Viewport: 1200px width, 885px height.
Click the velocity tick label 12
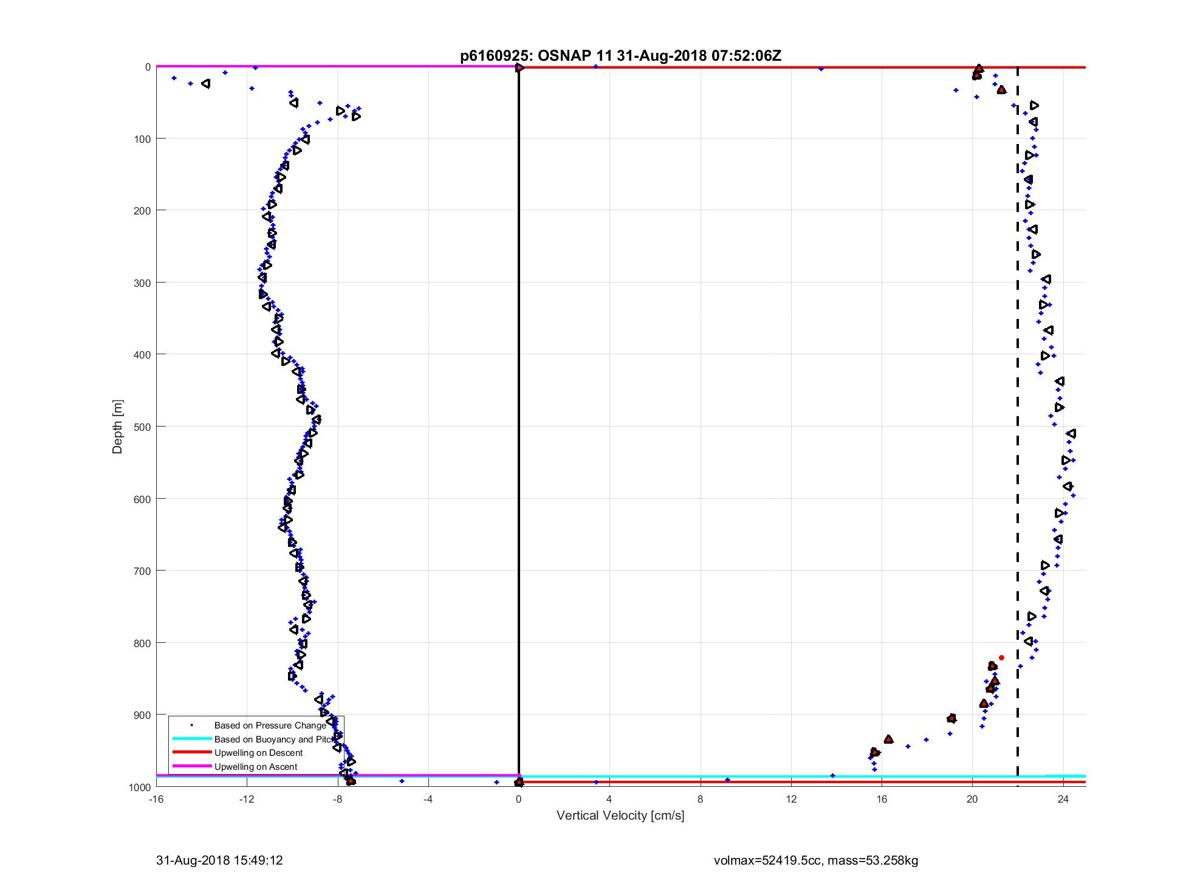click(791, 799)
